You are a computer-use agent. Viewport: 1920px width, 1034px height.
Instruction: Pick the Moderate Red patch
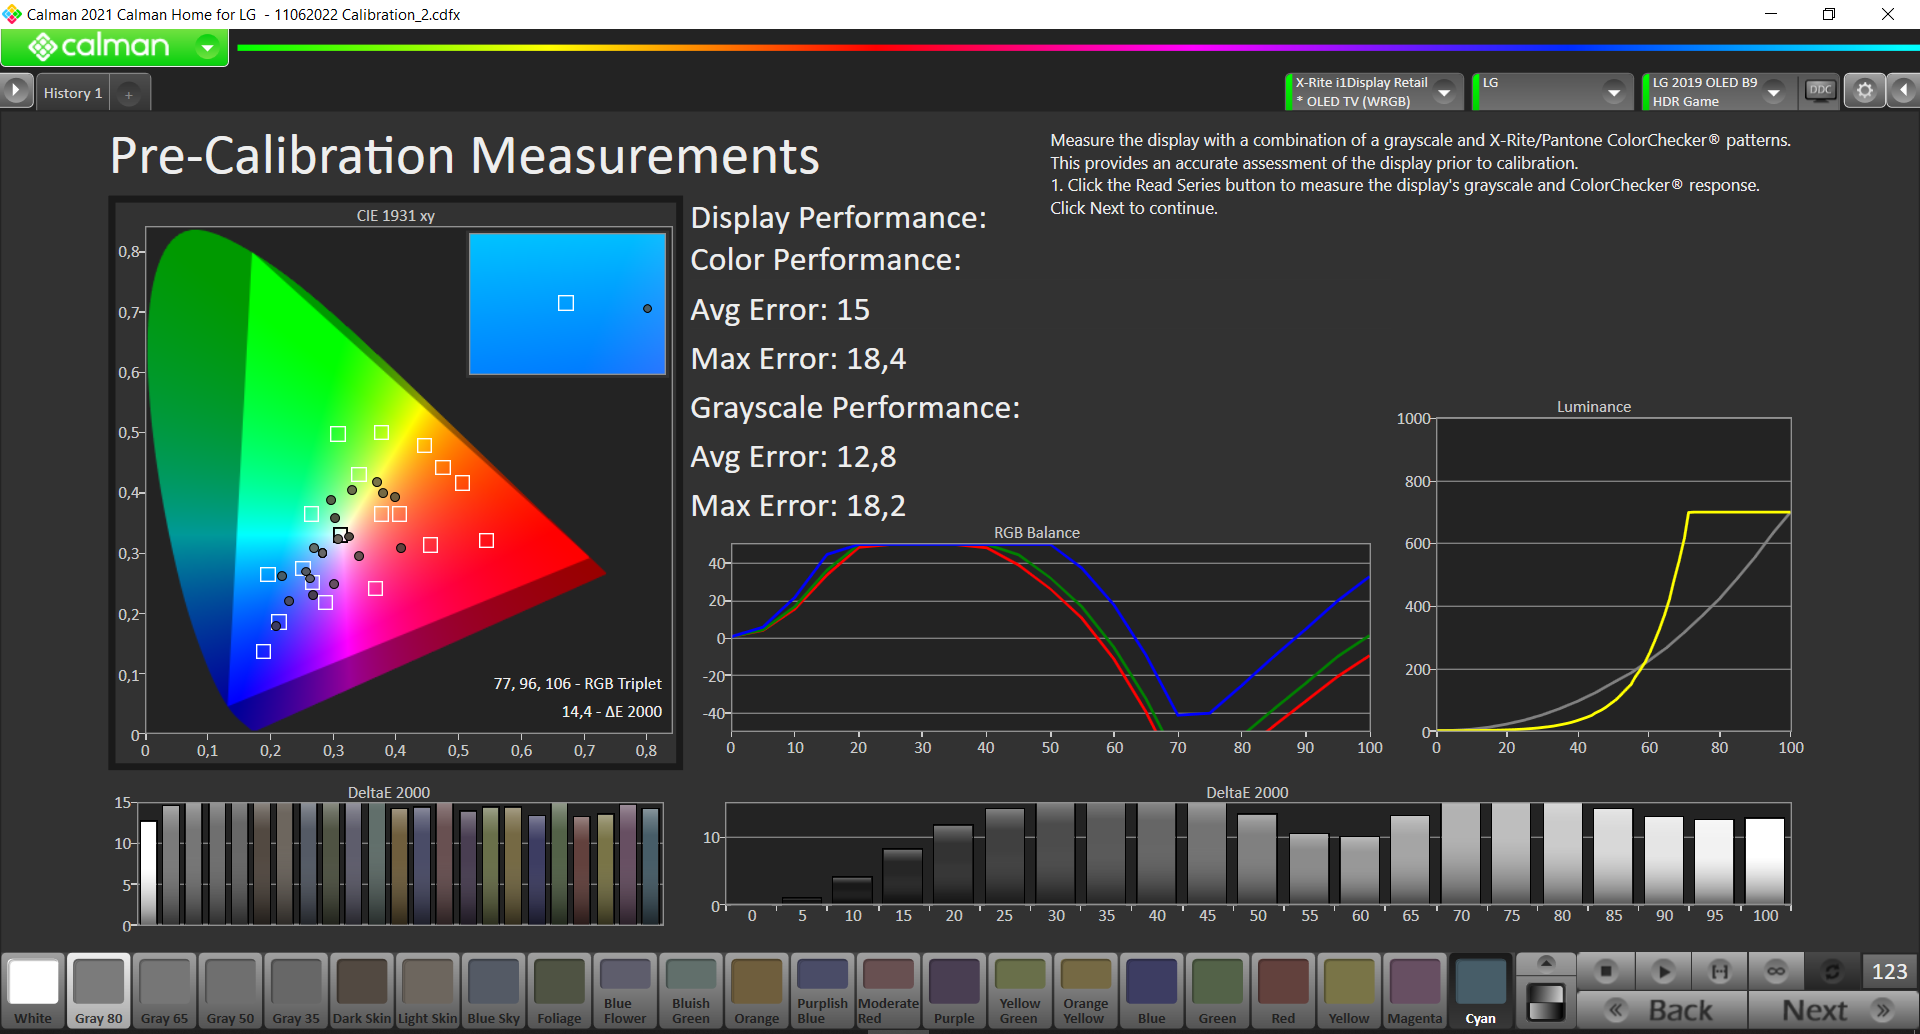tap(889, 991)
